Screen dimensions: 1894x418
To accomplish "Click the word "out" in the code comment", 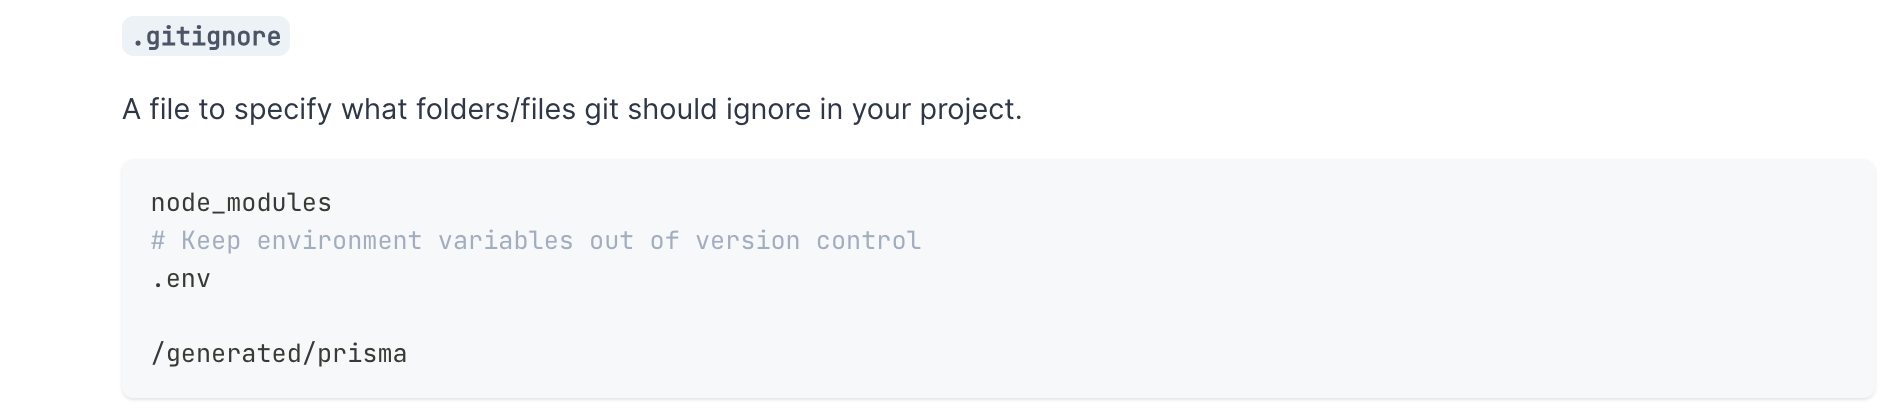I will [611, 241].
